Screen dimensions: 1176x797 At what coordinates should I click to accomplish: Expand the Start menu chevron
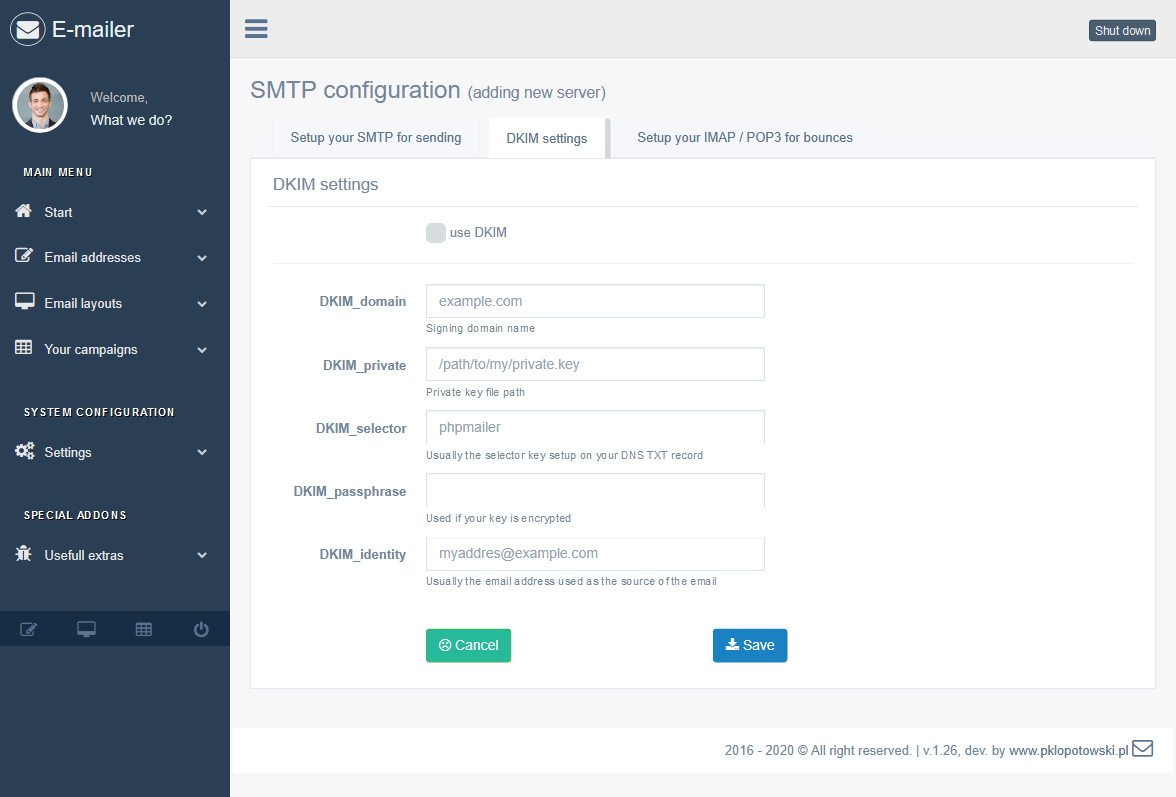coord(202,212)
